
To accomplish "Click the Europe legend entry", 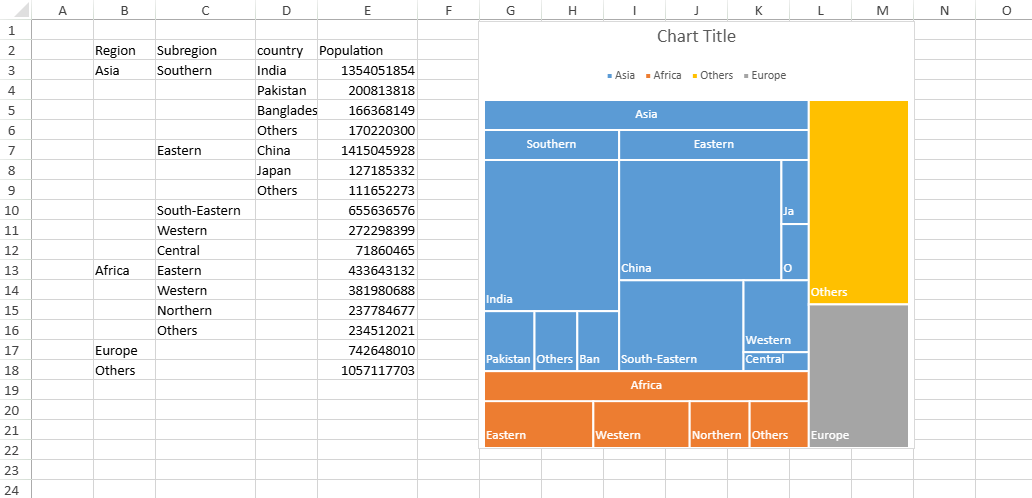I will [x=768, y=76].
